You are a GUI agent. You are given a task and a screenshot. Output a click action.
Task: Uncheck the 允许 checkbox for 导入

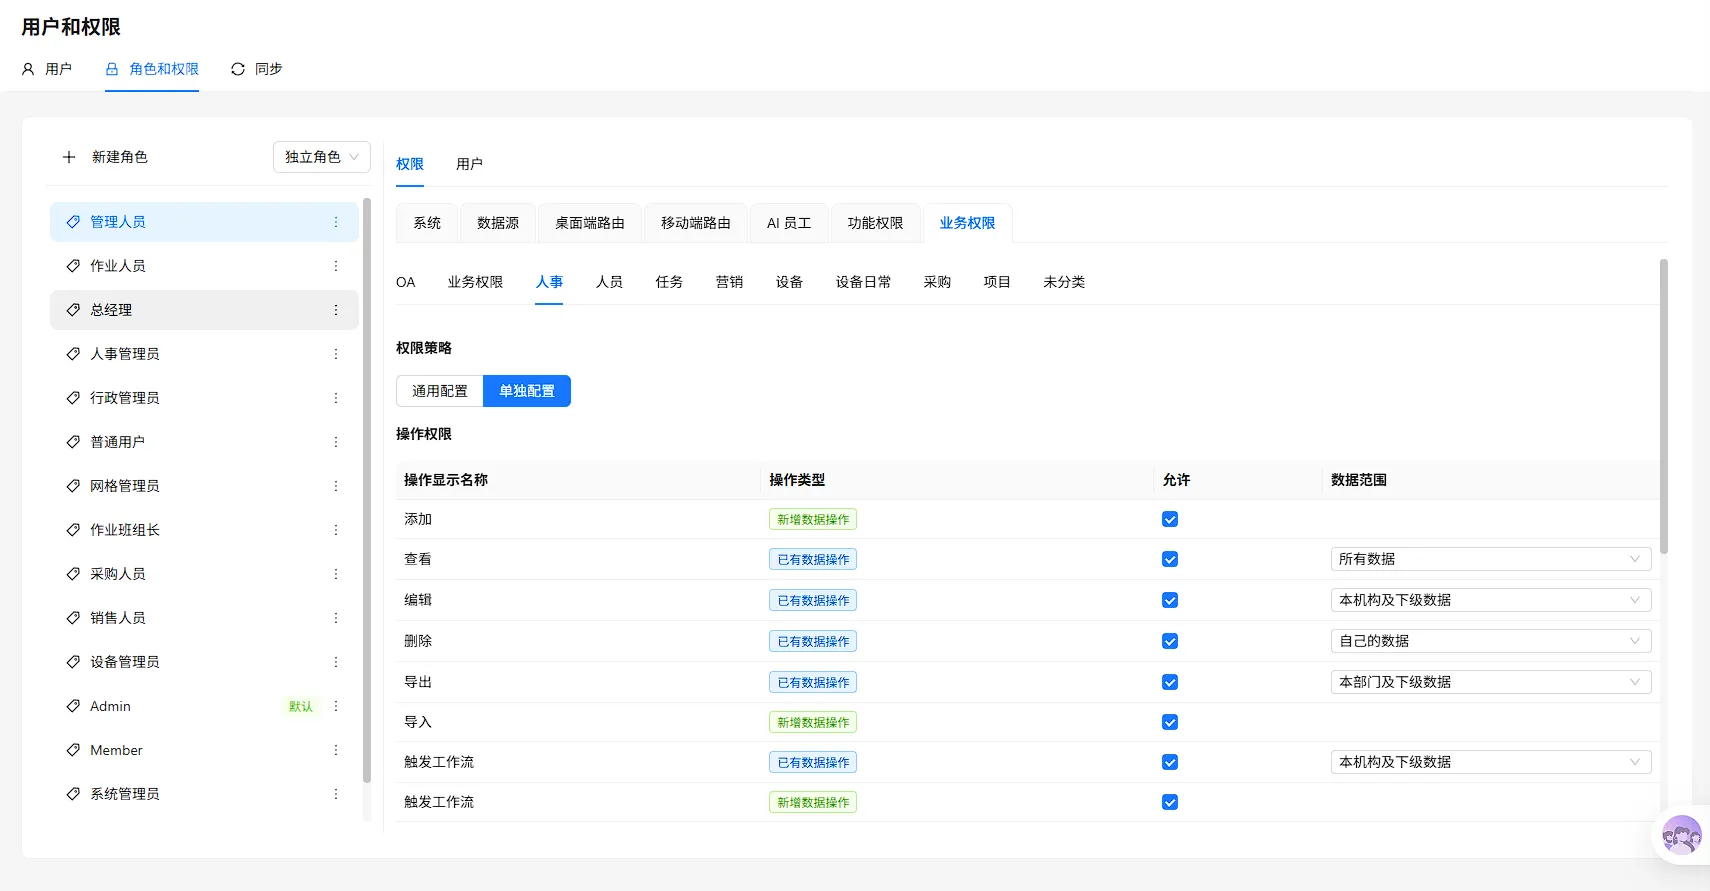click(x=1170, y=722)
